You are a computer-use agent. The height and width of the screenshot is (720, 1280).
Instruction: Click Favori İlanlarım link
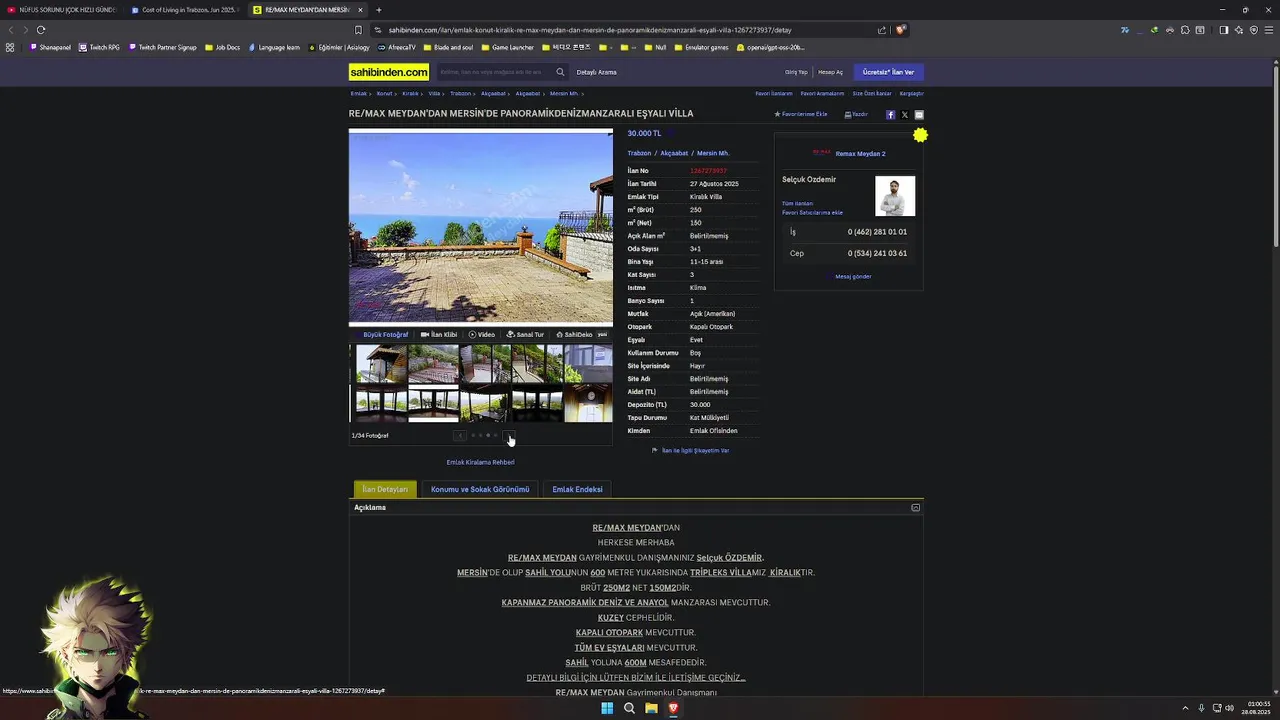773,93
